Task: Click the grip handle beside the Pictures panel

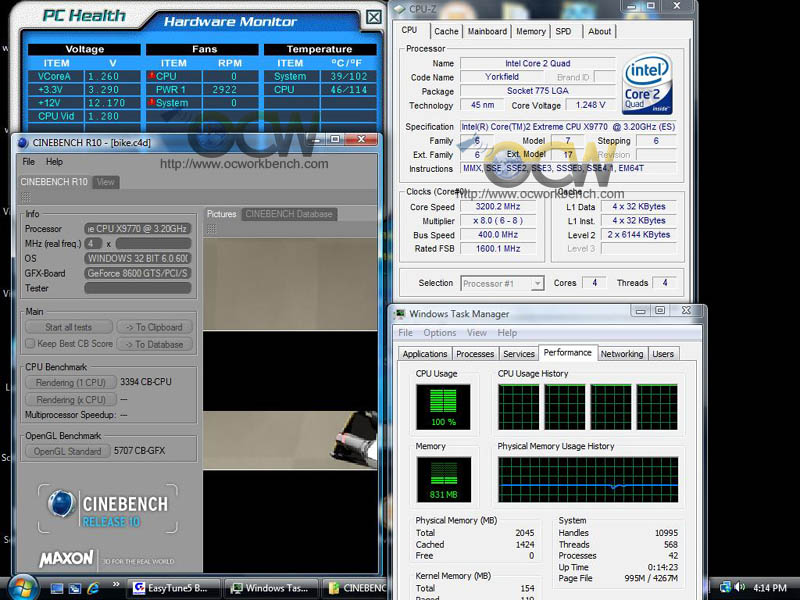Action: (211, 229)
